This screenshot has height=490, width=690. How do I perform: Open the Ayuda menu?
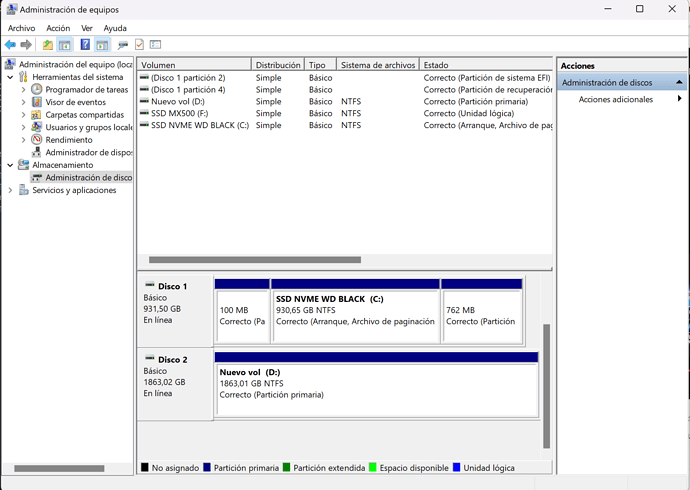tap(115, 28)
